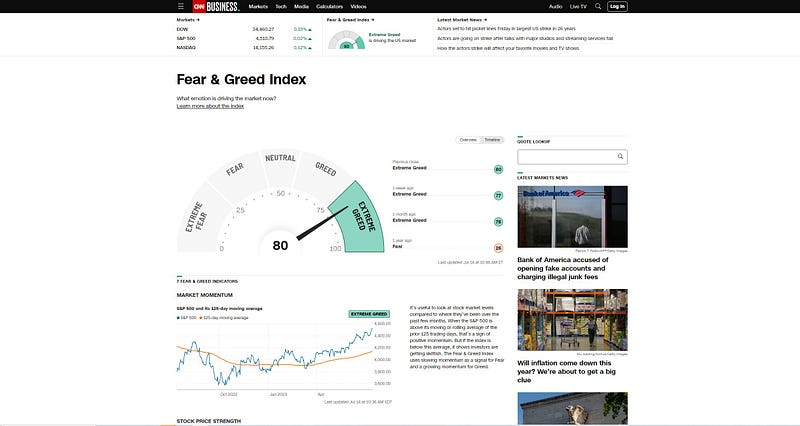Open 'Learn more about the index' link

point(210,106)
